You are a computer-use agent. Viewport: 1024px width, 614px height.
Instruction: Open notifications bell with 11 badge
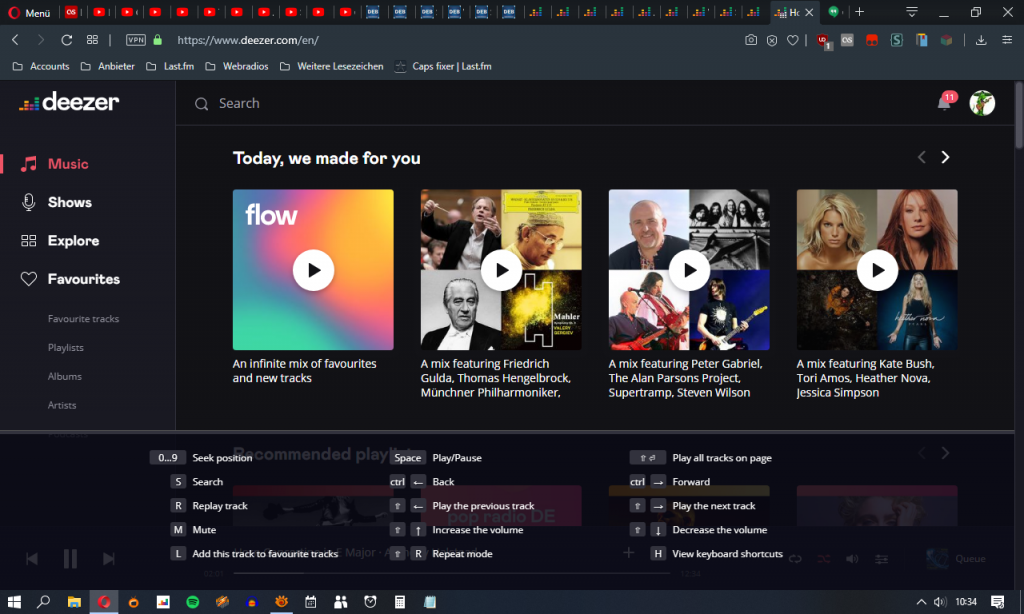tap(945, 102)
